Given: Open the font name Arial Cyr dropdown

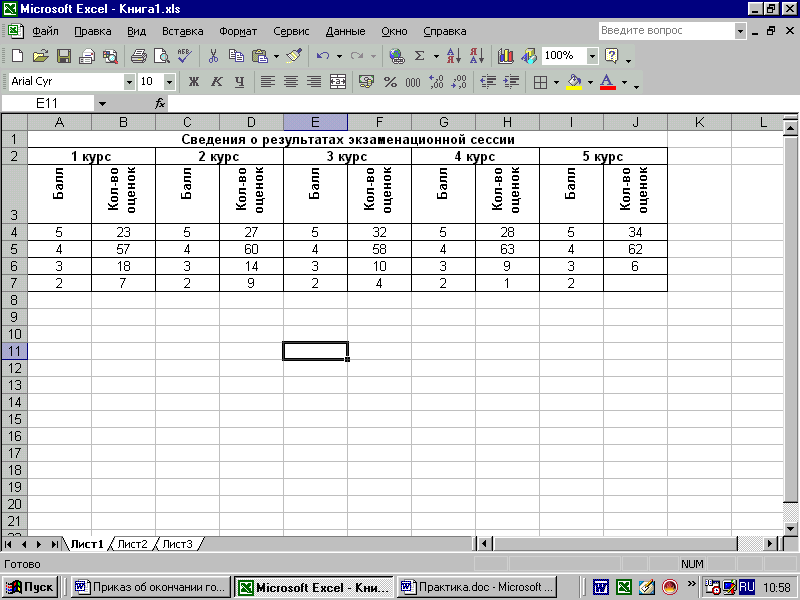Looking at the screenshot, I should click(x=129, y=82).
